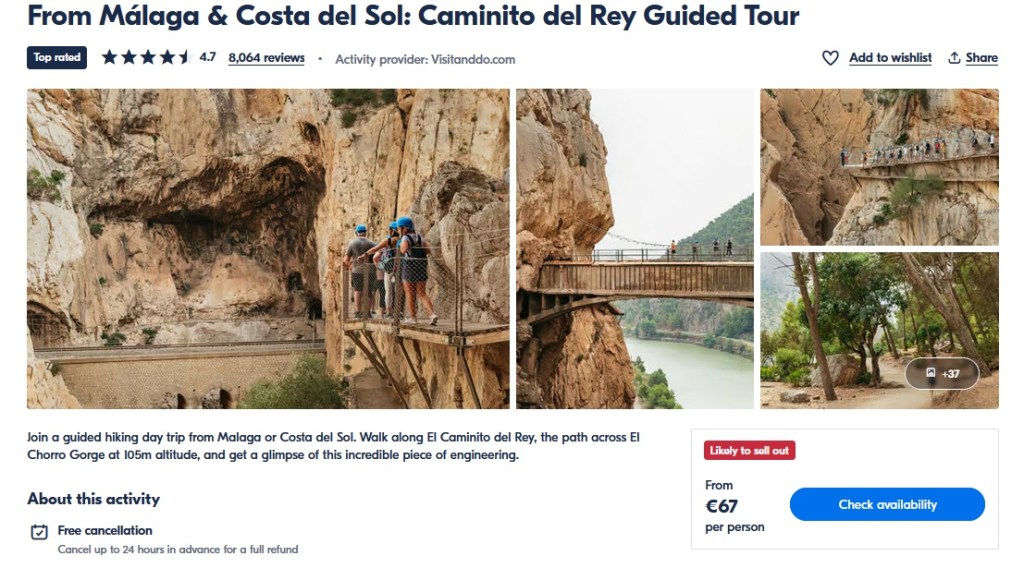
Task: Open the bridge over river photo
Action: [635, 249]
